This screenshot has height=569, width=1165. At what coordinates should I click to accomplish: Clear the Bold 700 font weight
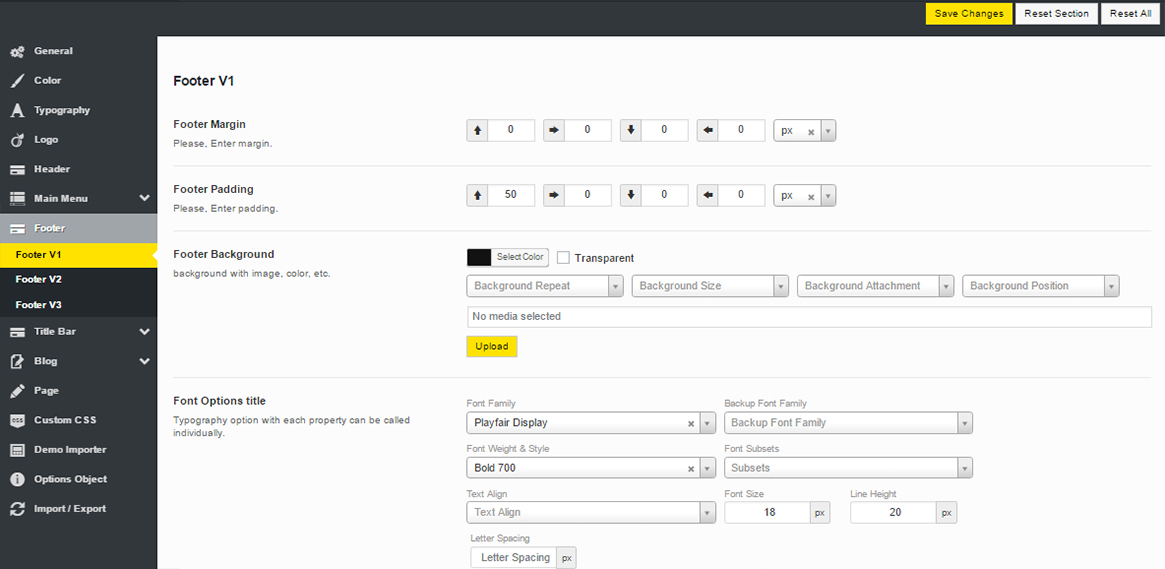point(690,468)
